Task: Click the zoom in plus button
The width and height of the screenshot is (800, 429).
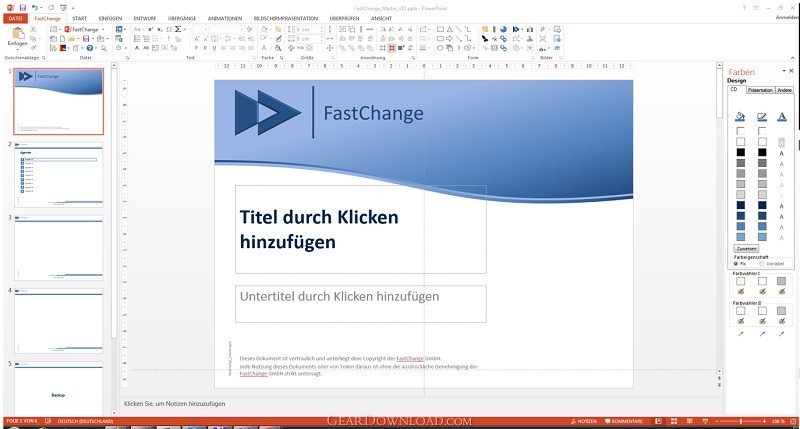Action: point(764,421)
